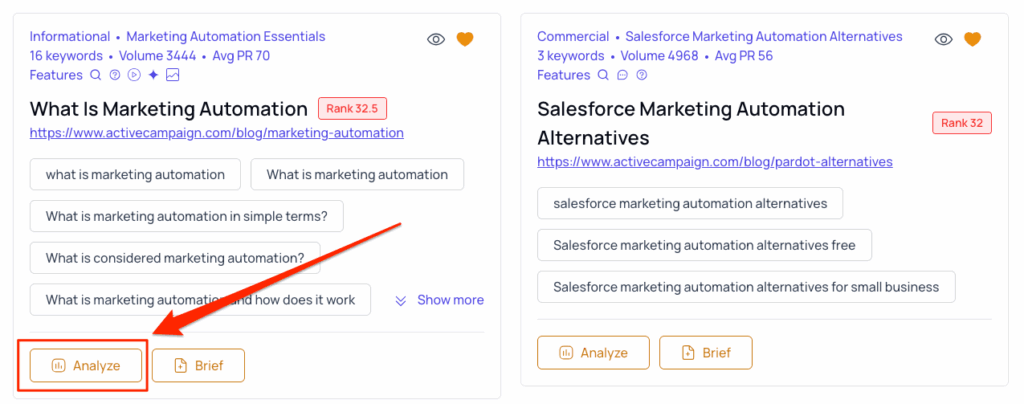
Task: Toggle the eye visibility on Salesforce Alternatives card
Action: pyautogui.click(x=943, y=40)
